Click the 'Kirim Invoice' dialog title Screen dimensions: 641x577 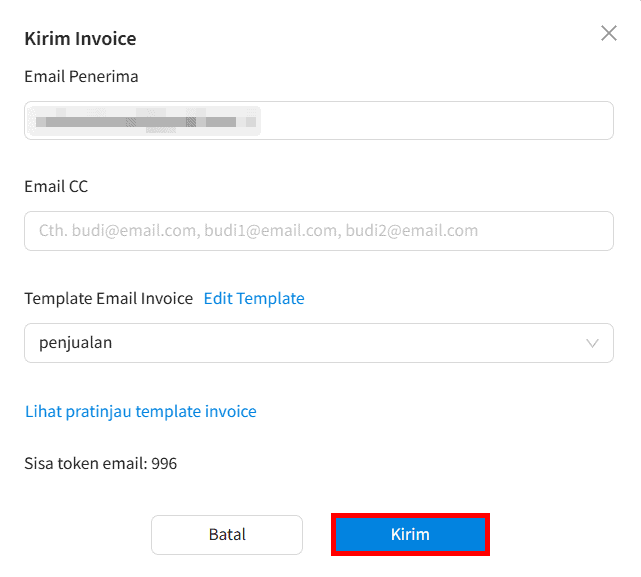80,39
